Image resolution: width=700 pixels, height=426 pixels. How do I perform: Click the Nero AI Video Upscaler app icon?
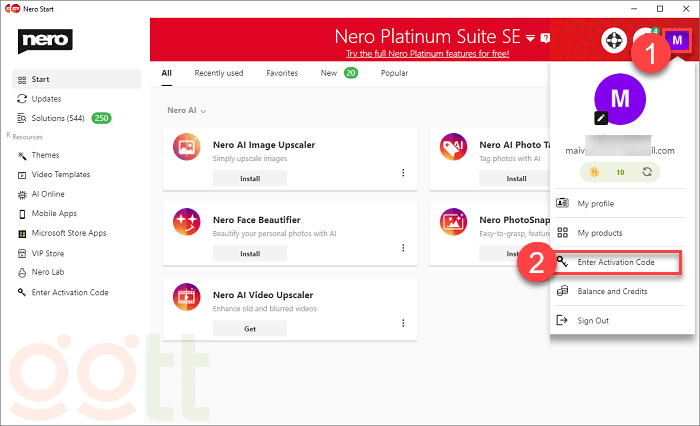point(186,300)
